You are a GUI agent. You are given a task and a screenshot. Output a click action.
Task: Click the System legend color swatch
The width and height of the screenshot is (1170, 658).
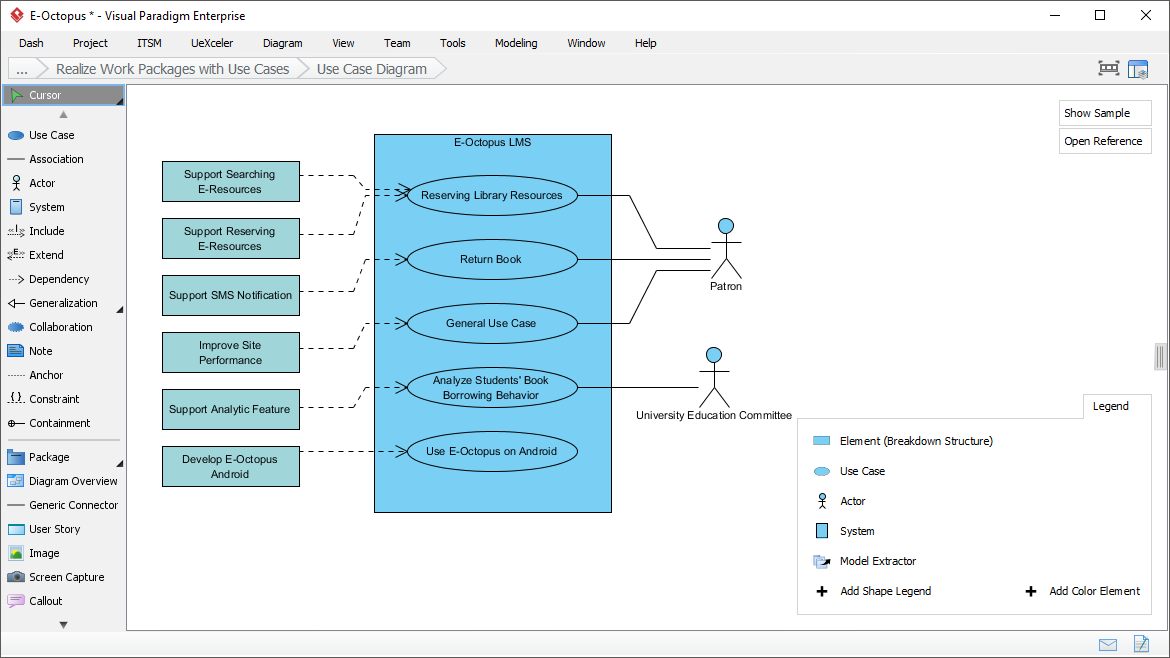coord(822,531)
